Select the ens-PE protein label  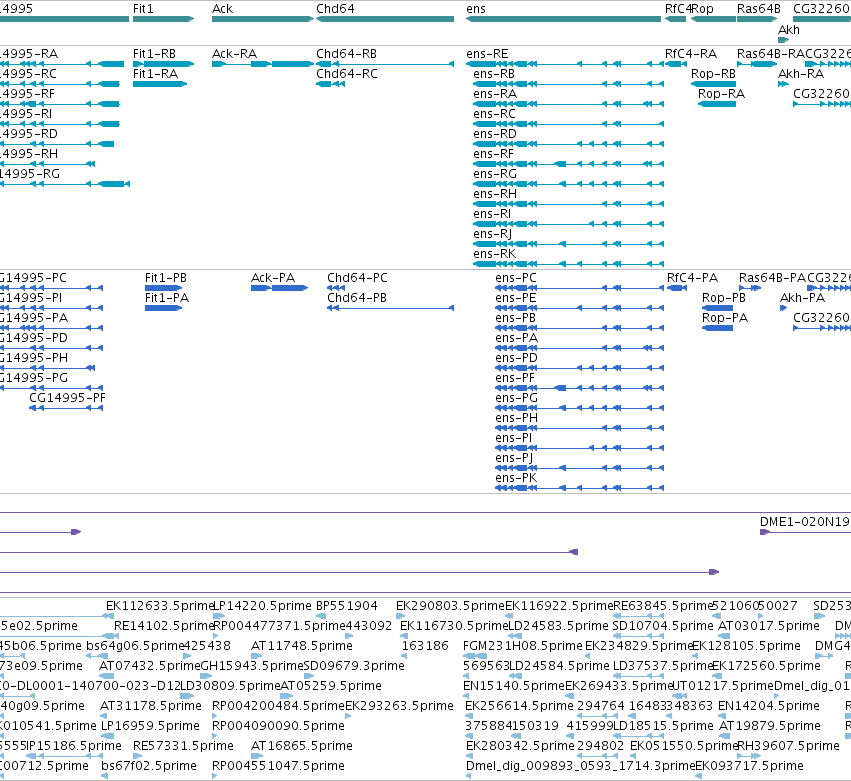pos(516,298)
